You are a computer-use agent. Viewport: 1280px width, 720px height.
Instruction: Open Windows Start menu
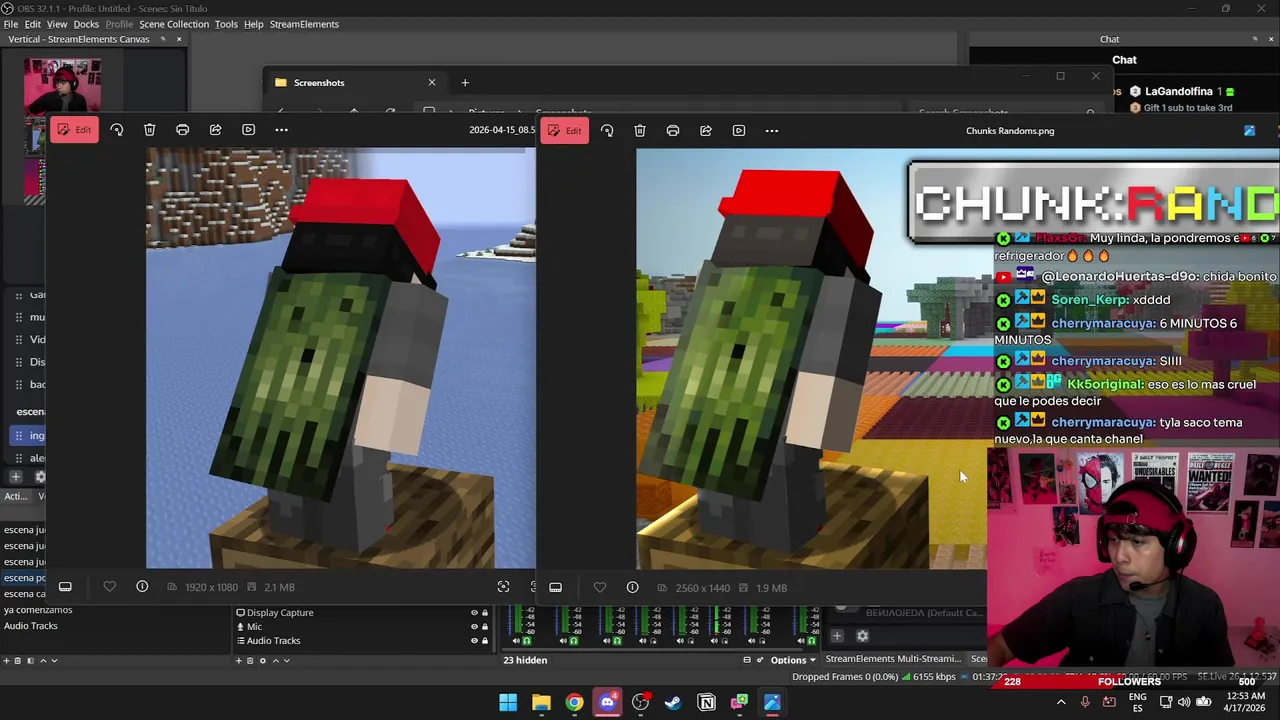[x=508, y=703]
